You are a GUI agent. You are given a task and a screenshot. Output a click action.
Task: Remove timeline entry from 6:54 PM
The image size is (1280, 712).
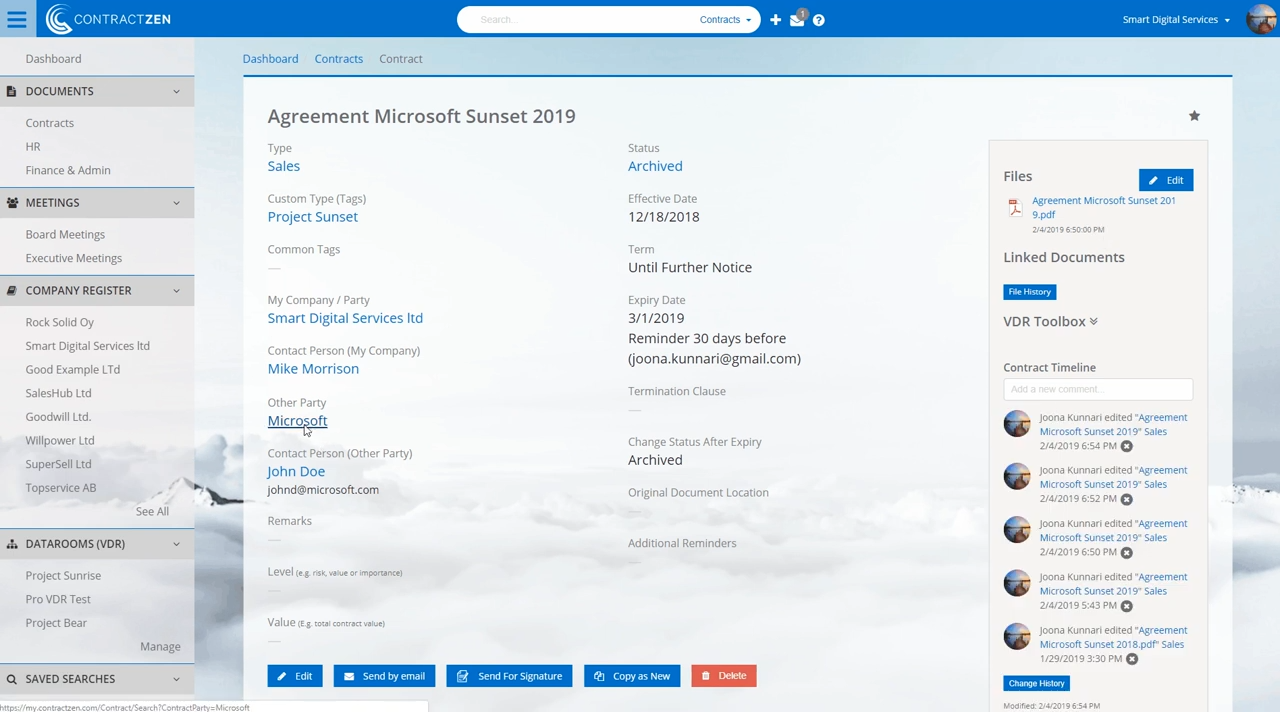tap(1126, 446)
